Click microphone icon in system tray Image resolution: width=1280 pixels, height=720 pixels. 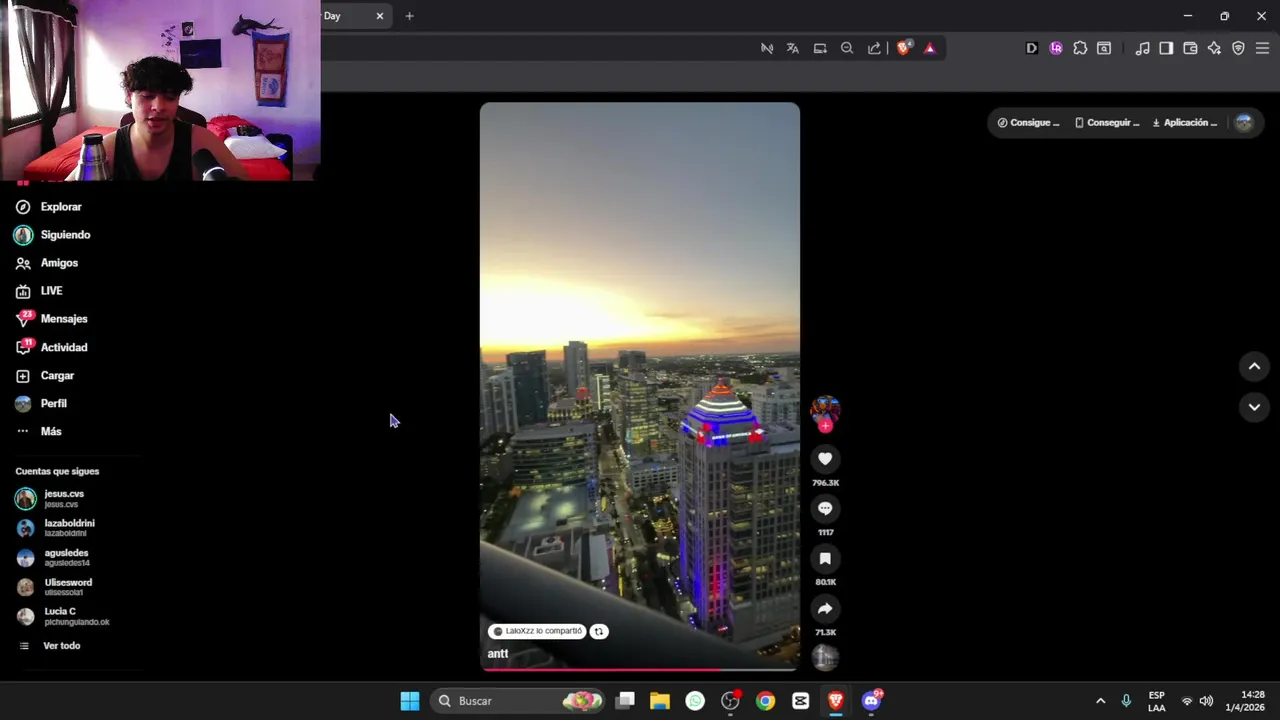[1126, 701]
